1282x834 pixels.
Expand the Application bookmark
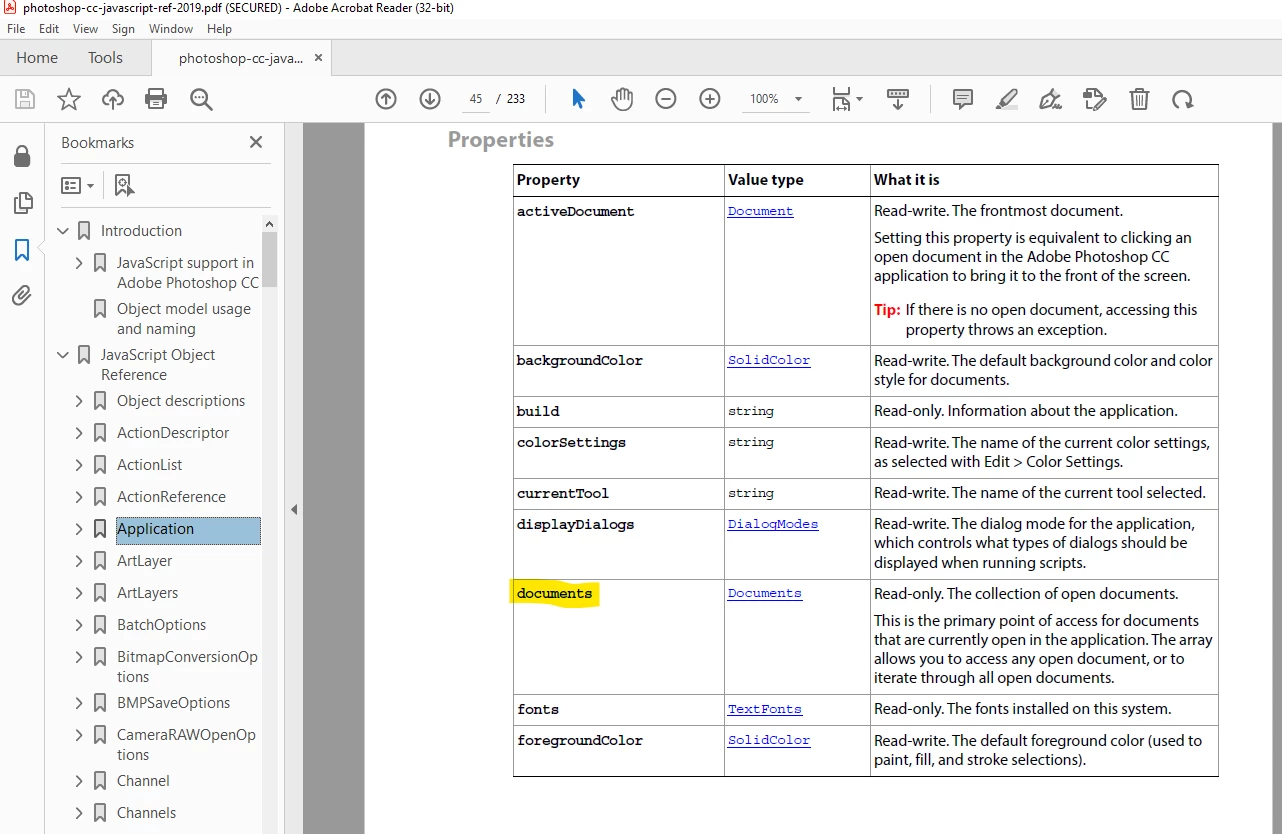[x=80, y=529]
